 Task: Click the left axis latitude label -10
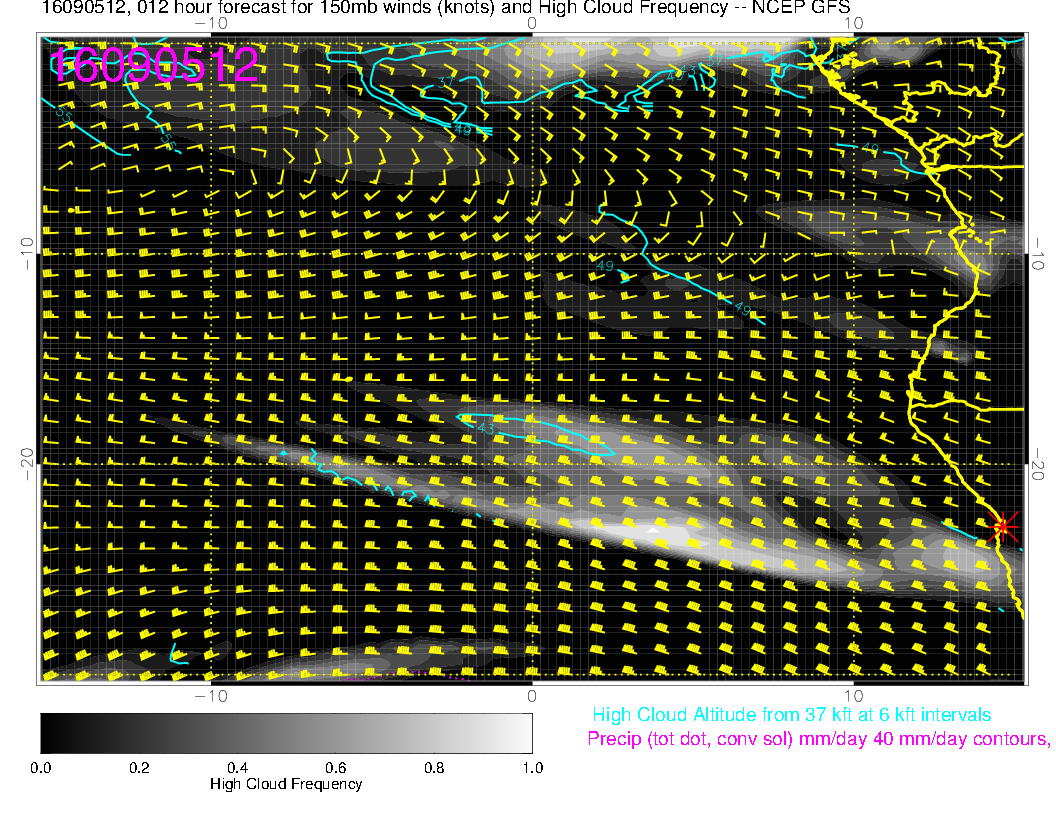tap(27, 254)
